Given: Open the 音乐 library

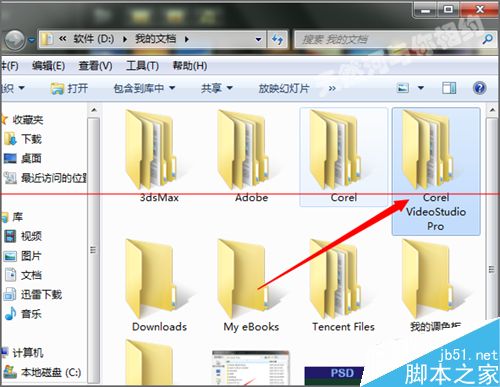Looking at the screenshot, I should point(23,314).
